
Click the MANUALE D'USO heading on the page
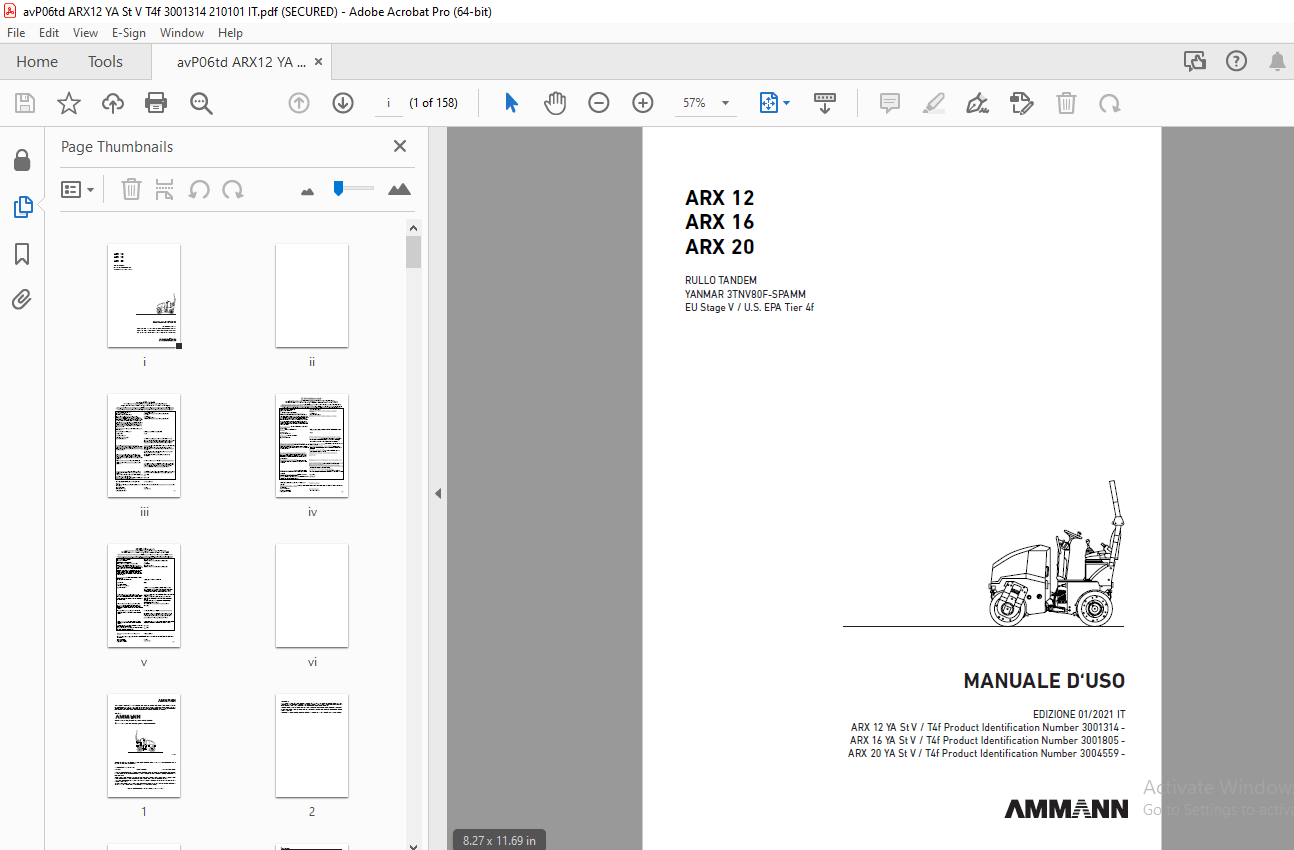(x=1044, y=681)
